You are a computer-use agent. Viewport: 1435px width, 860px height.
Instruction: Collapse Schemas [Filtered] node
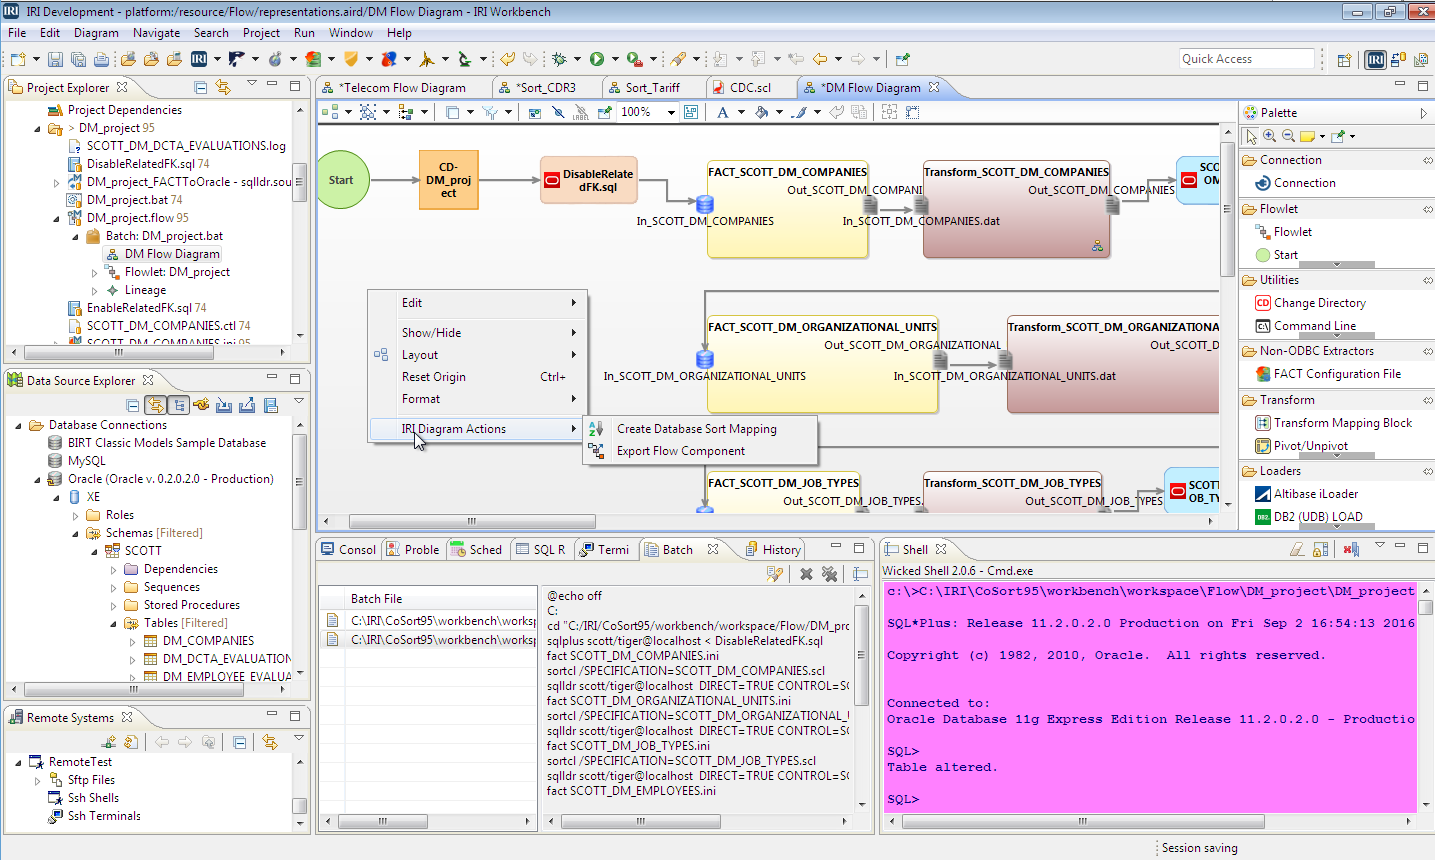[x=75, y=533]
